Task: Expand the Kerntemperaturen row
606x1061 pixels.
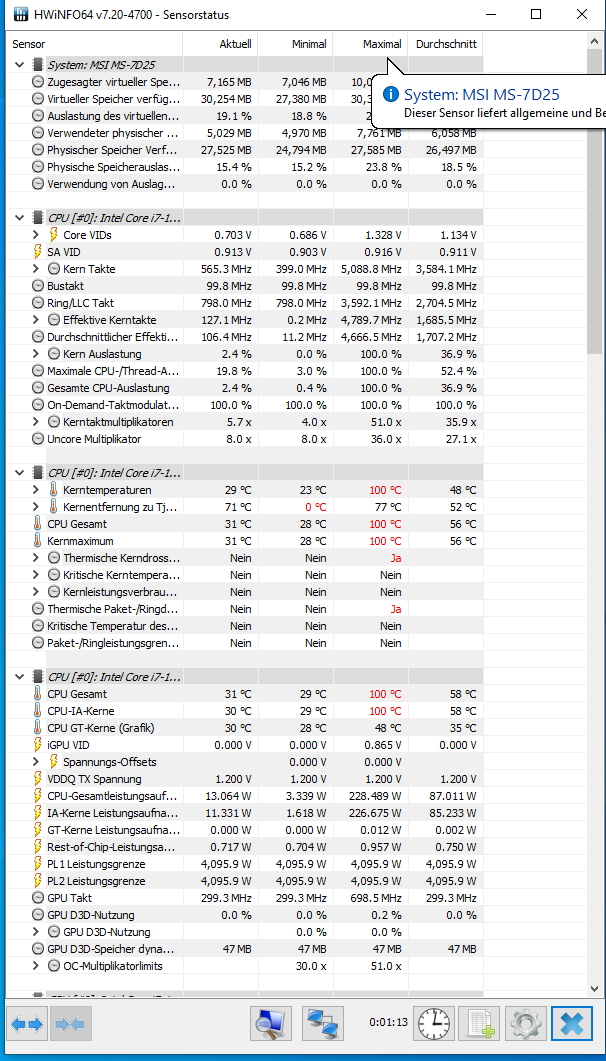Action: click(x=36, y=490)
